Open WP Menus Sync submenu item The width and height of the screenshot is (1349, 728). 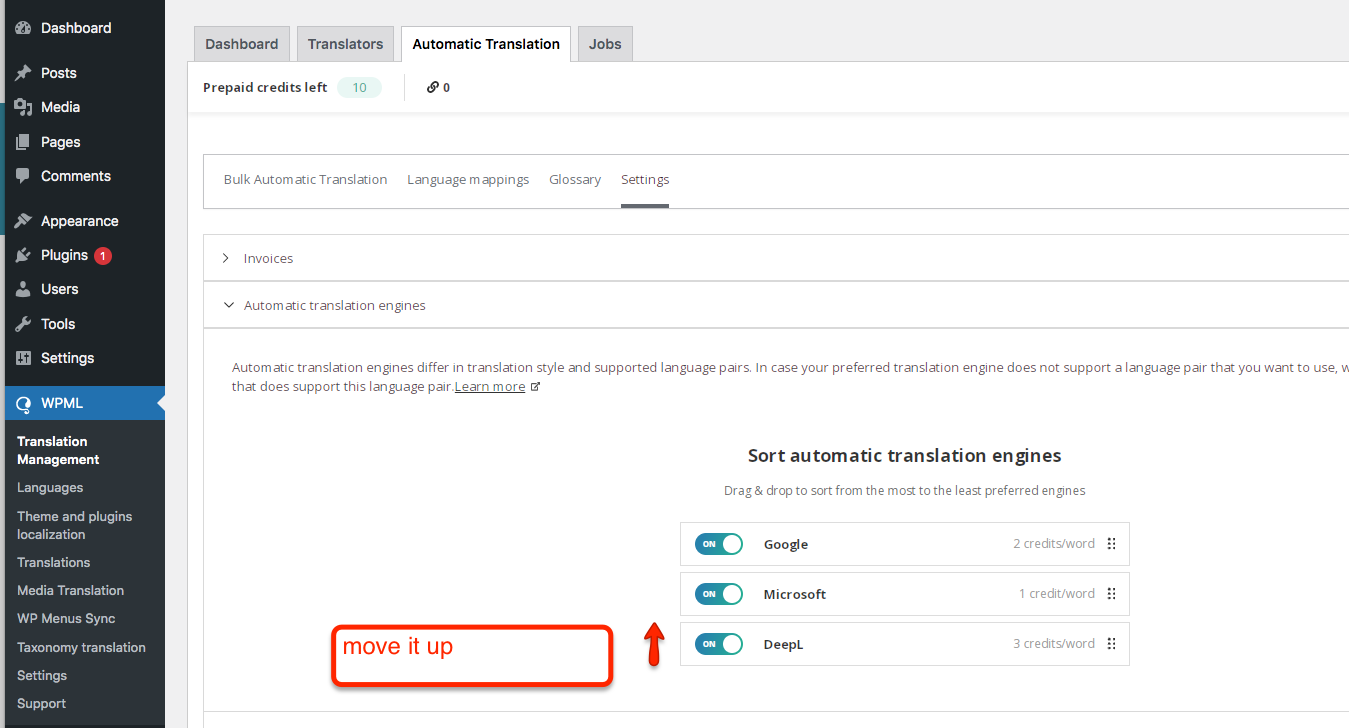tap(66, 618)
